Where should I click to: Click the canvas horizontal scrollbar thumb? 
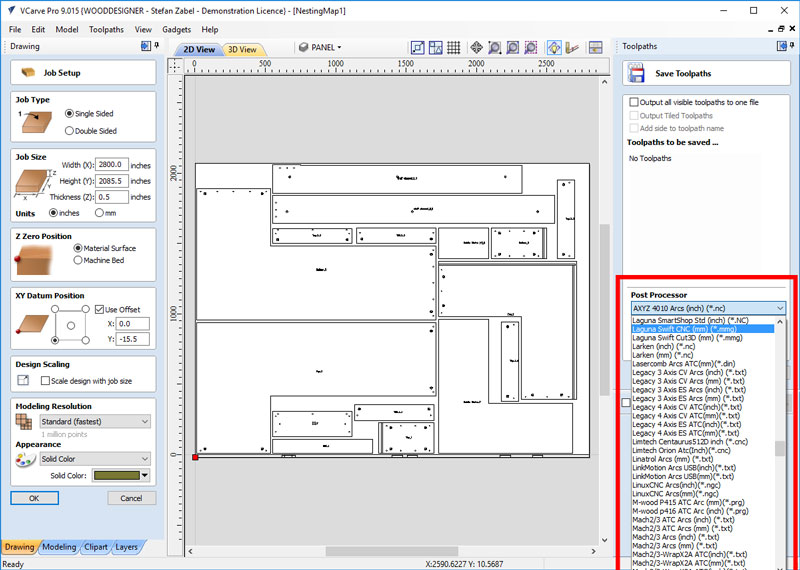(391, 551)
